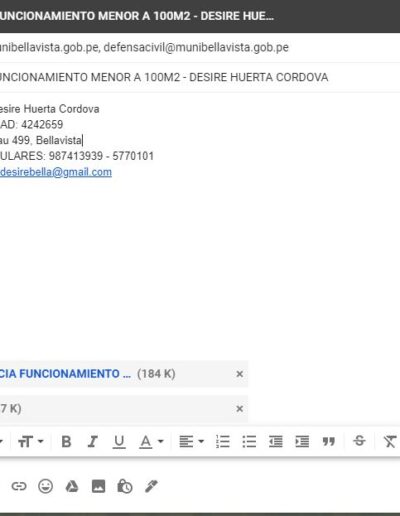Decrease the text indent
Viewport: 400px width, 516px height.
pyautogui.click(x=276, y=442)
